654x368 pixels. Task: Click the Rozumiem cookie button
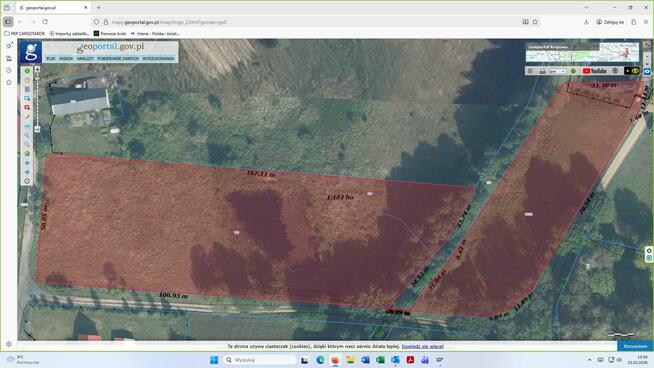(635, 346)
